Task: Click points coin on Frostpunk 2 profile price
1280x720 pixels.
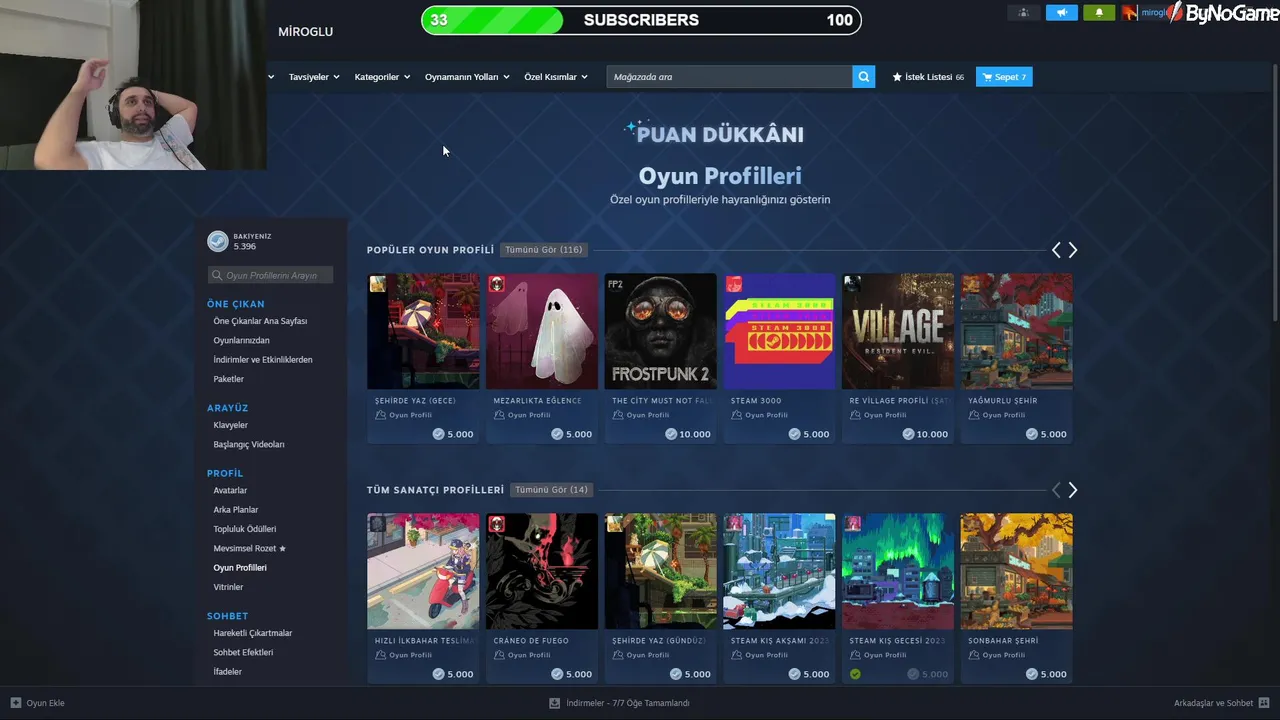Action: point(671,434)
